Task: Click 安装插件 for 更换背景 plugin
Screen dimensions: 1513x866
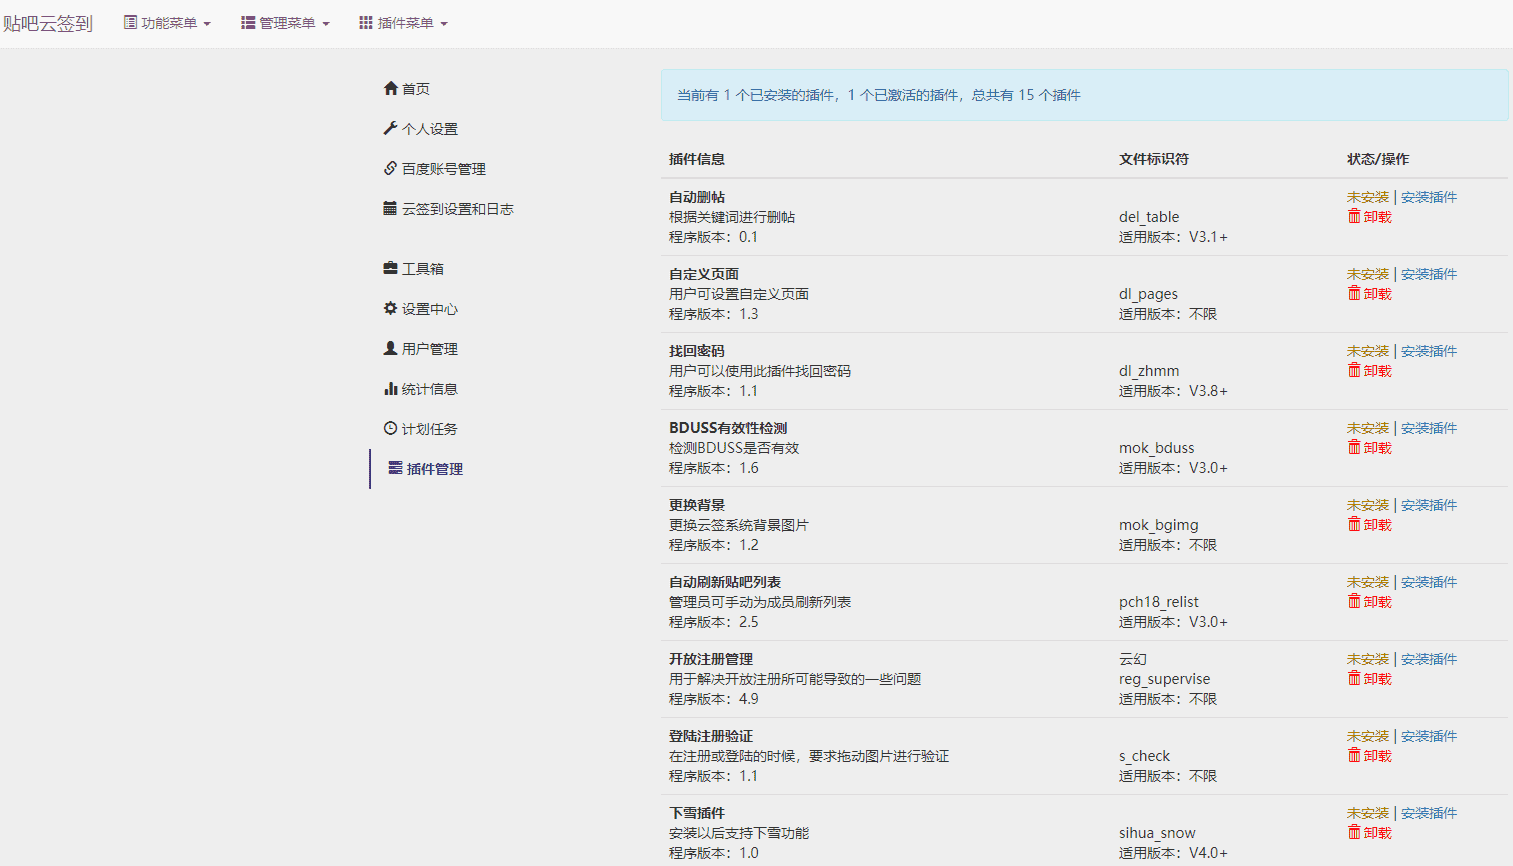Action: 1429,504
